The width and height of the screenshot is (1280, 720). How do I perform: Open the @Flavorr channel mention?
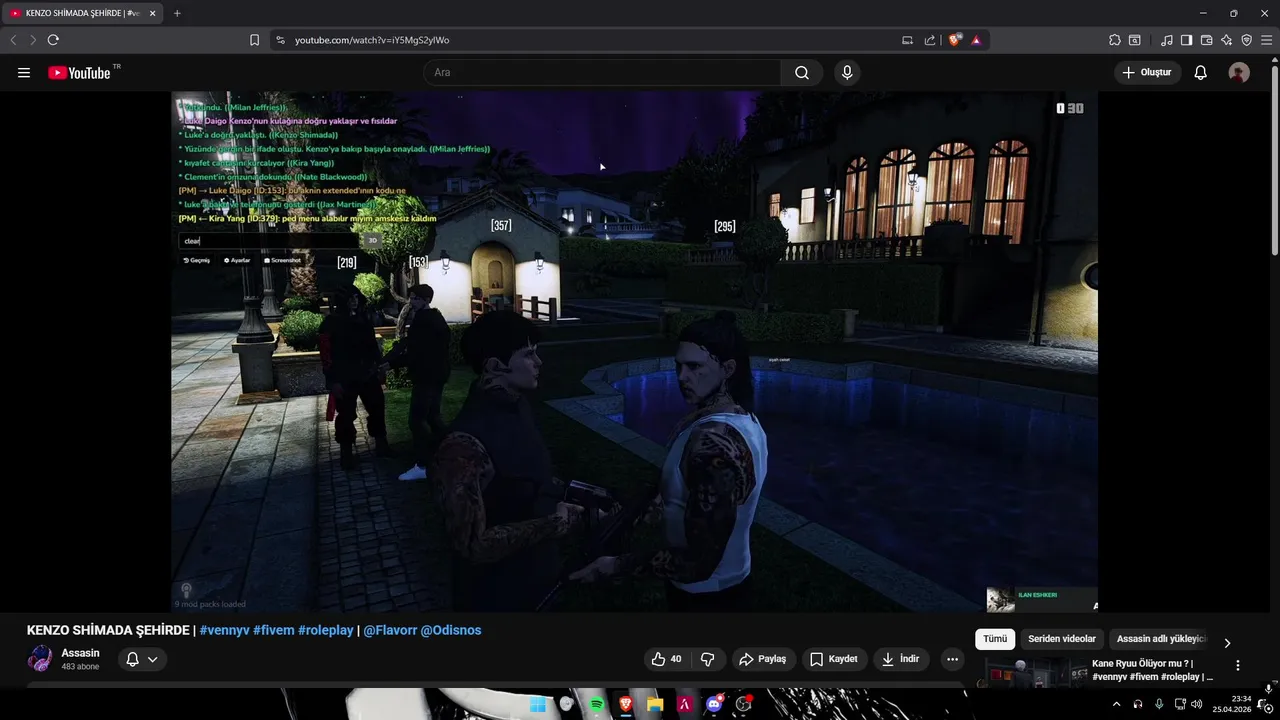click(390, 630)
